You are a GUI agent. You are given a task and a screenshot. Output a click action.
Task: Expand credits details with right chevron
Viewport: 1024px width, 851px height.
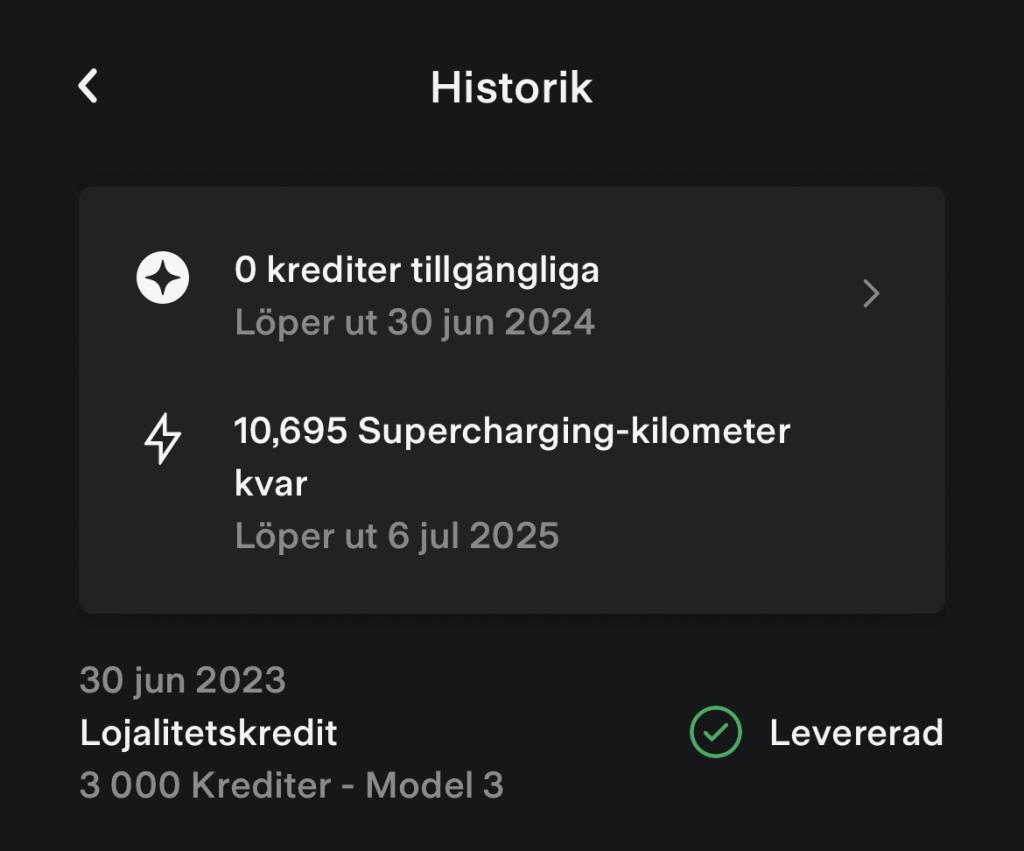[871, 293]
